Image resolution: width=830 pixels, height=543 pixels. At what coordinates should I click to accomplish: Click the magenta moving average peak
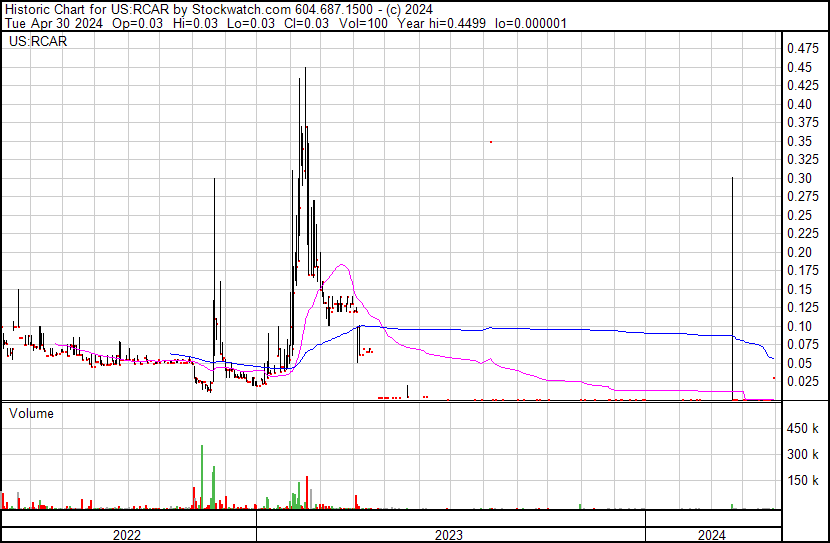click(x=343, y=265)
